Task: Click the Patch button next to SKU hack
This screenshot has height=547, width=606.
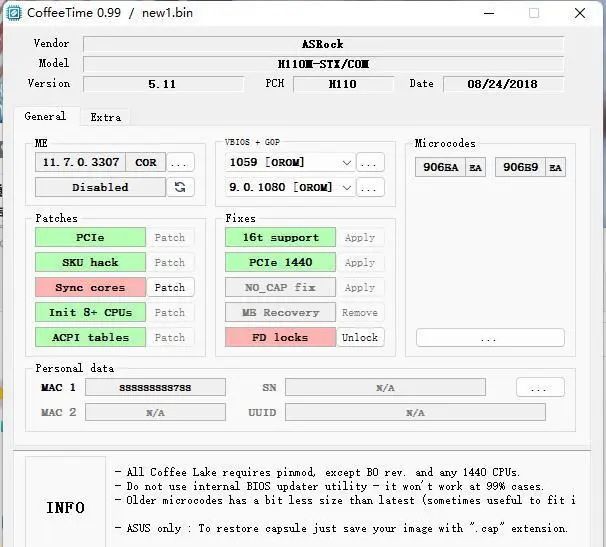Action: click(170, 262)
